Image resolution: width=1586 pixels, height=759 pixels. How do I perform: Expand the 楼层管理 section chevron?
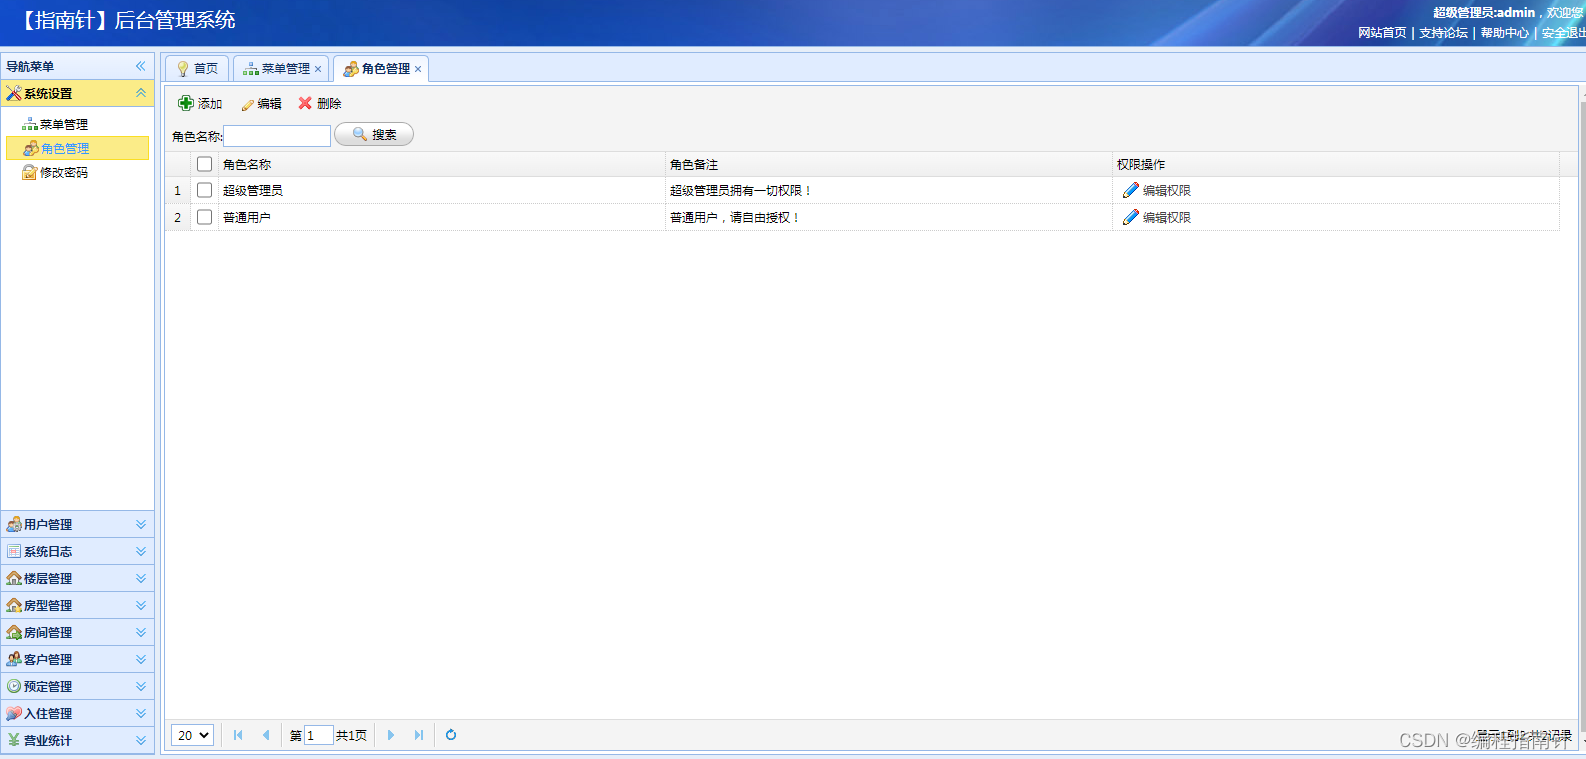[141, 578]
